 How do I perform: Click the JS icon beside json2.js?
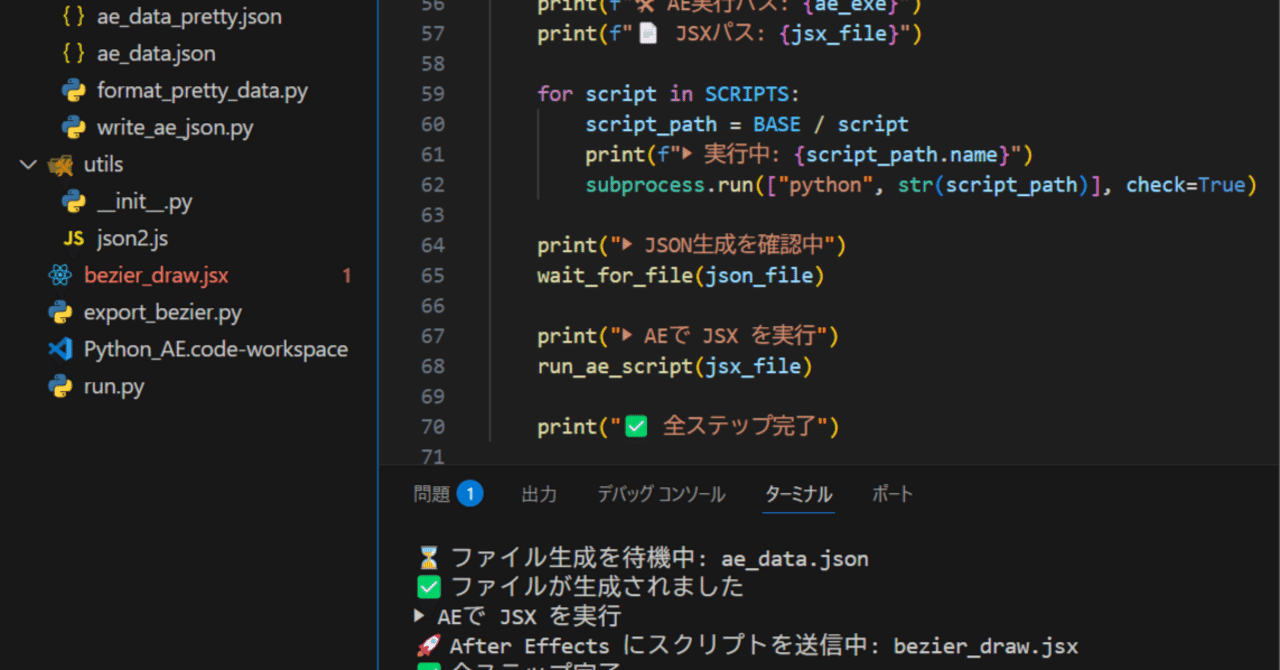(72, 238)
